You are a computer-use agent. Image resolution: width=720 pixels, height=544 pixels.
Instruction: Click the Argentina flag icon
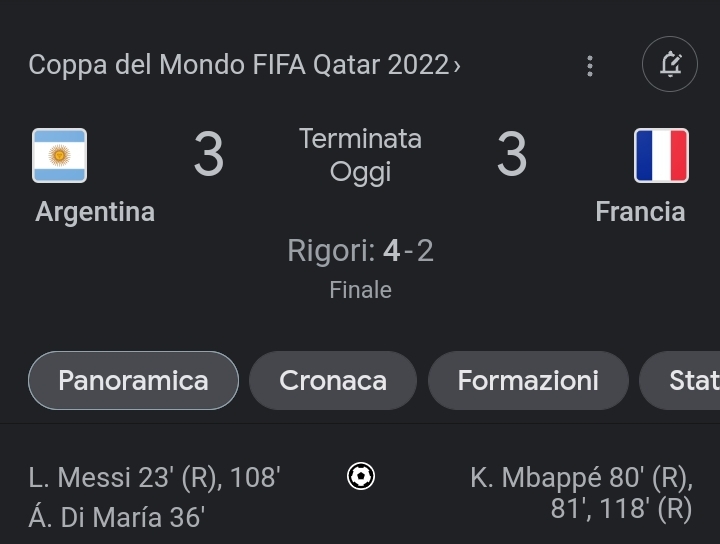pos(59,156)
